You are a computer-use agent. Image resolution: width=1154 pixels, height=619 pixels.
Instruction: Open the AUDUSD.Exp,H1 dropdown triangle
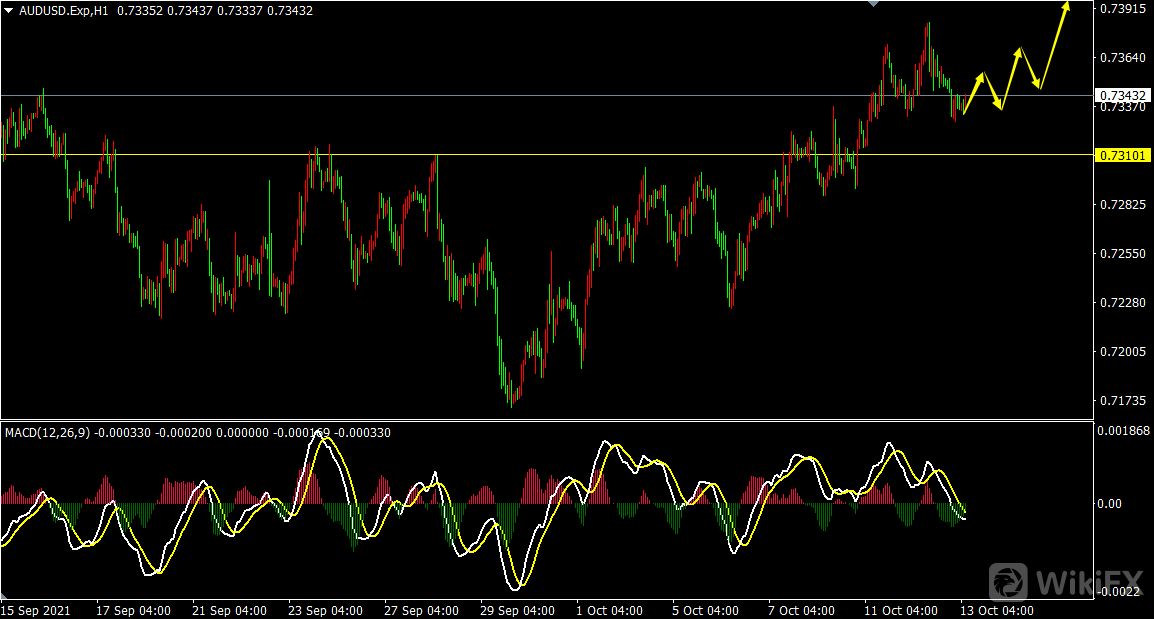[9, 10]
